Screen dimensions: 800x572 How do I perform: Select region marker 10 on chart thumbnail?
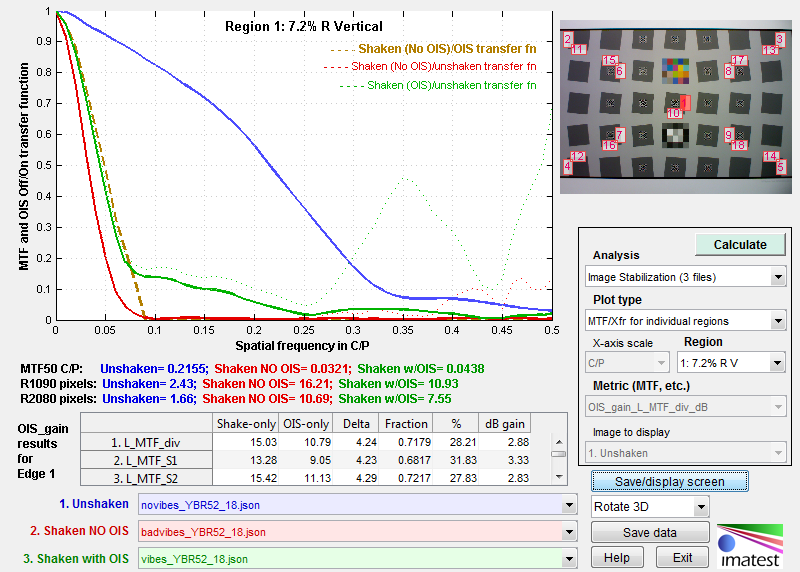pos(674,113)
